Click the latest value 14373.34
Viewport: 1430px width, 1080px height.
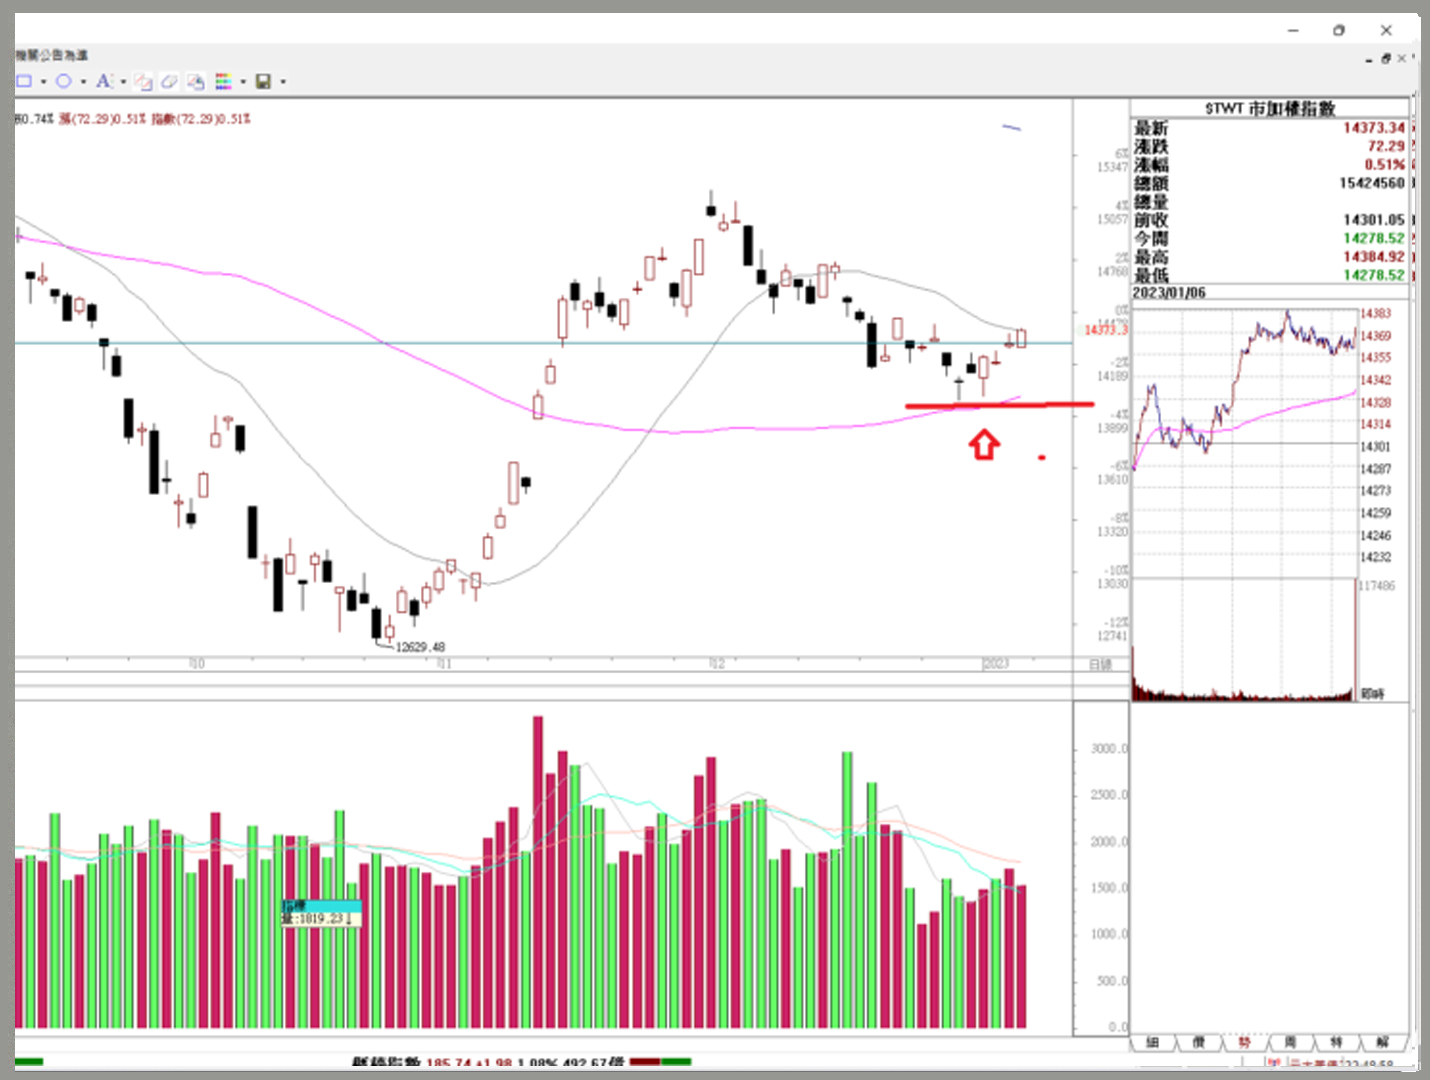(x=1374, y=128)
